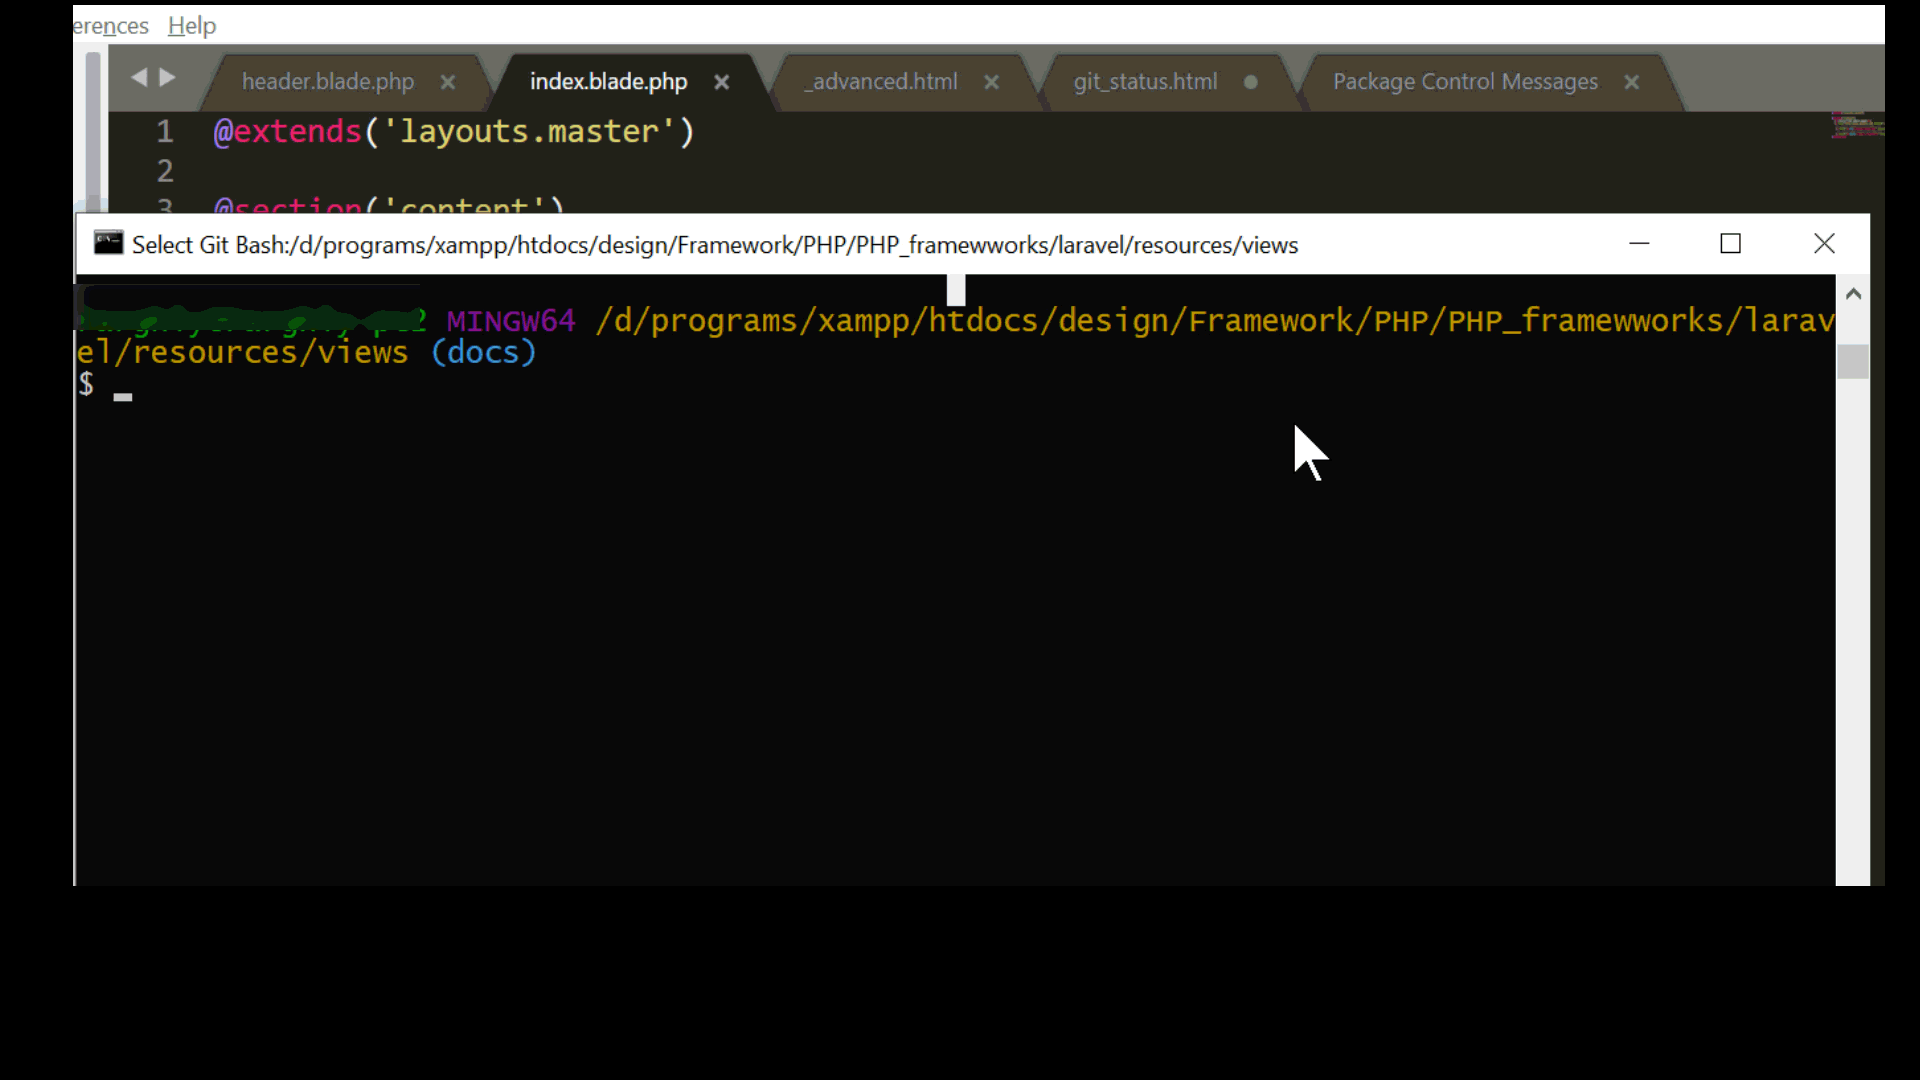Click the unsaved-changes dot on git_status.html tab
1920x1080 pixels.
pyautogui.click(x=1250, y=84)
